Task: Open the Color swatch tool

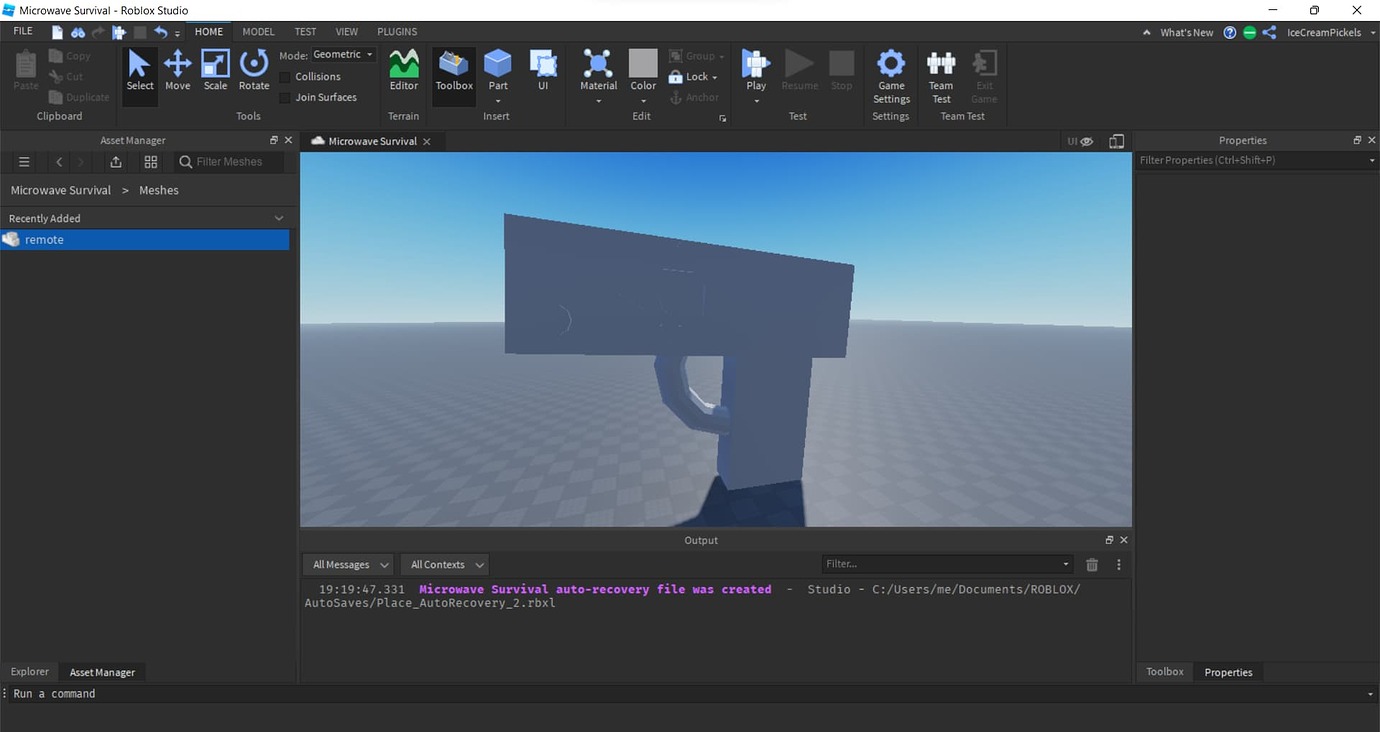Action: point(643,70)
